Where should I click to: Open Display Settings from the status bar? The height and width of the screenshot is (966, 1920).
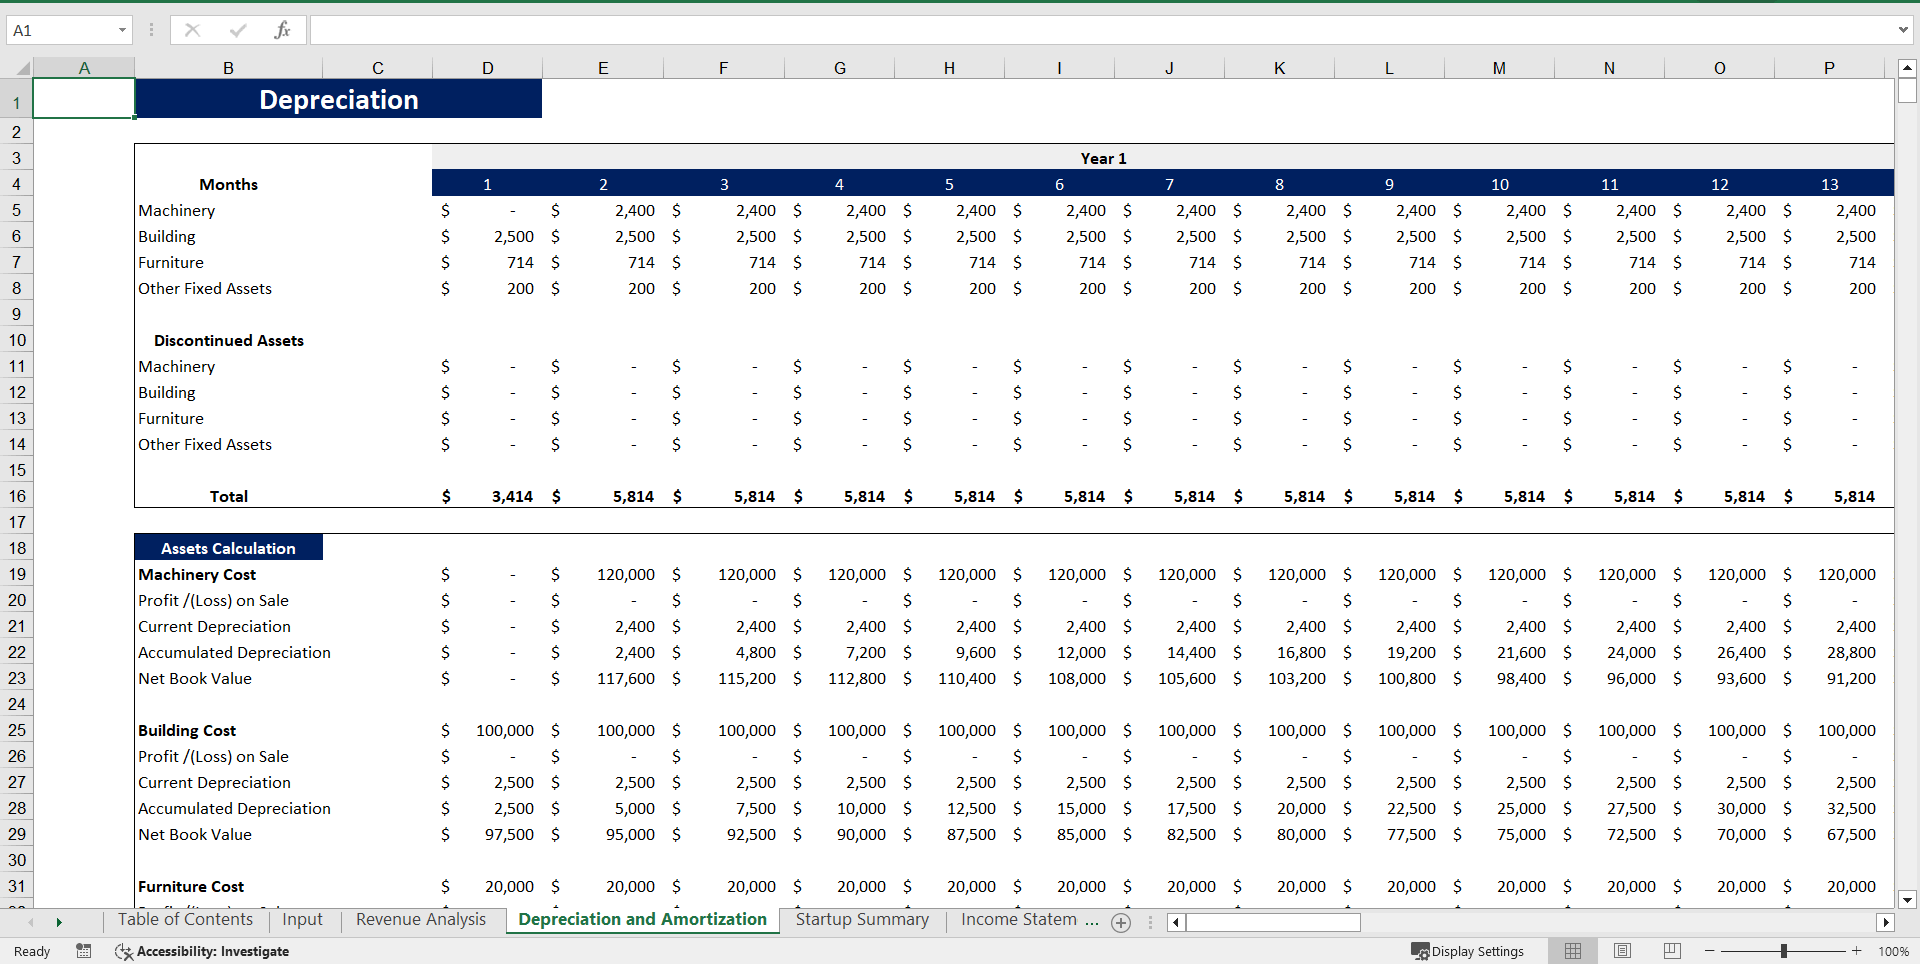[1468, 951]
